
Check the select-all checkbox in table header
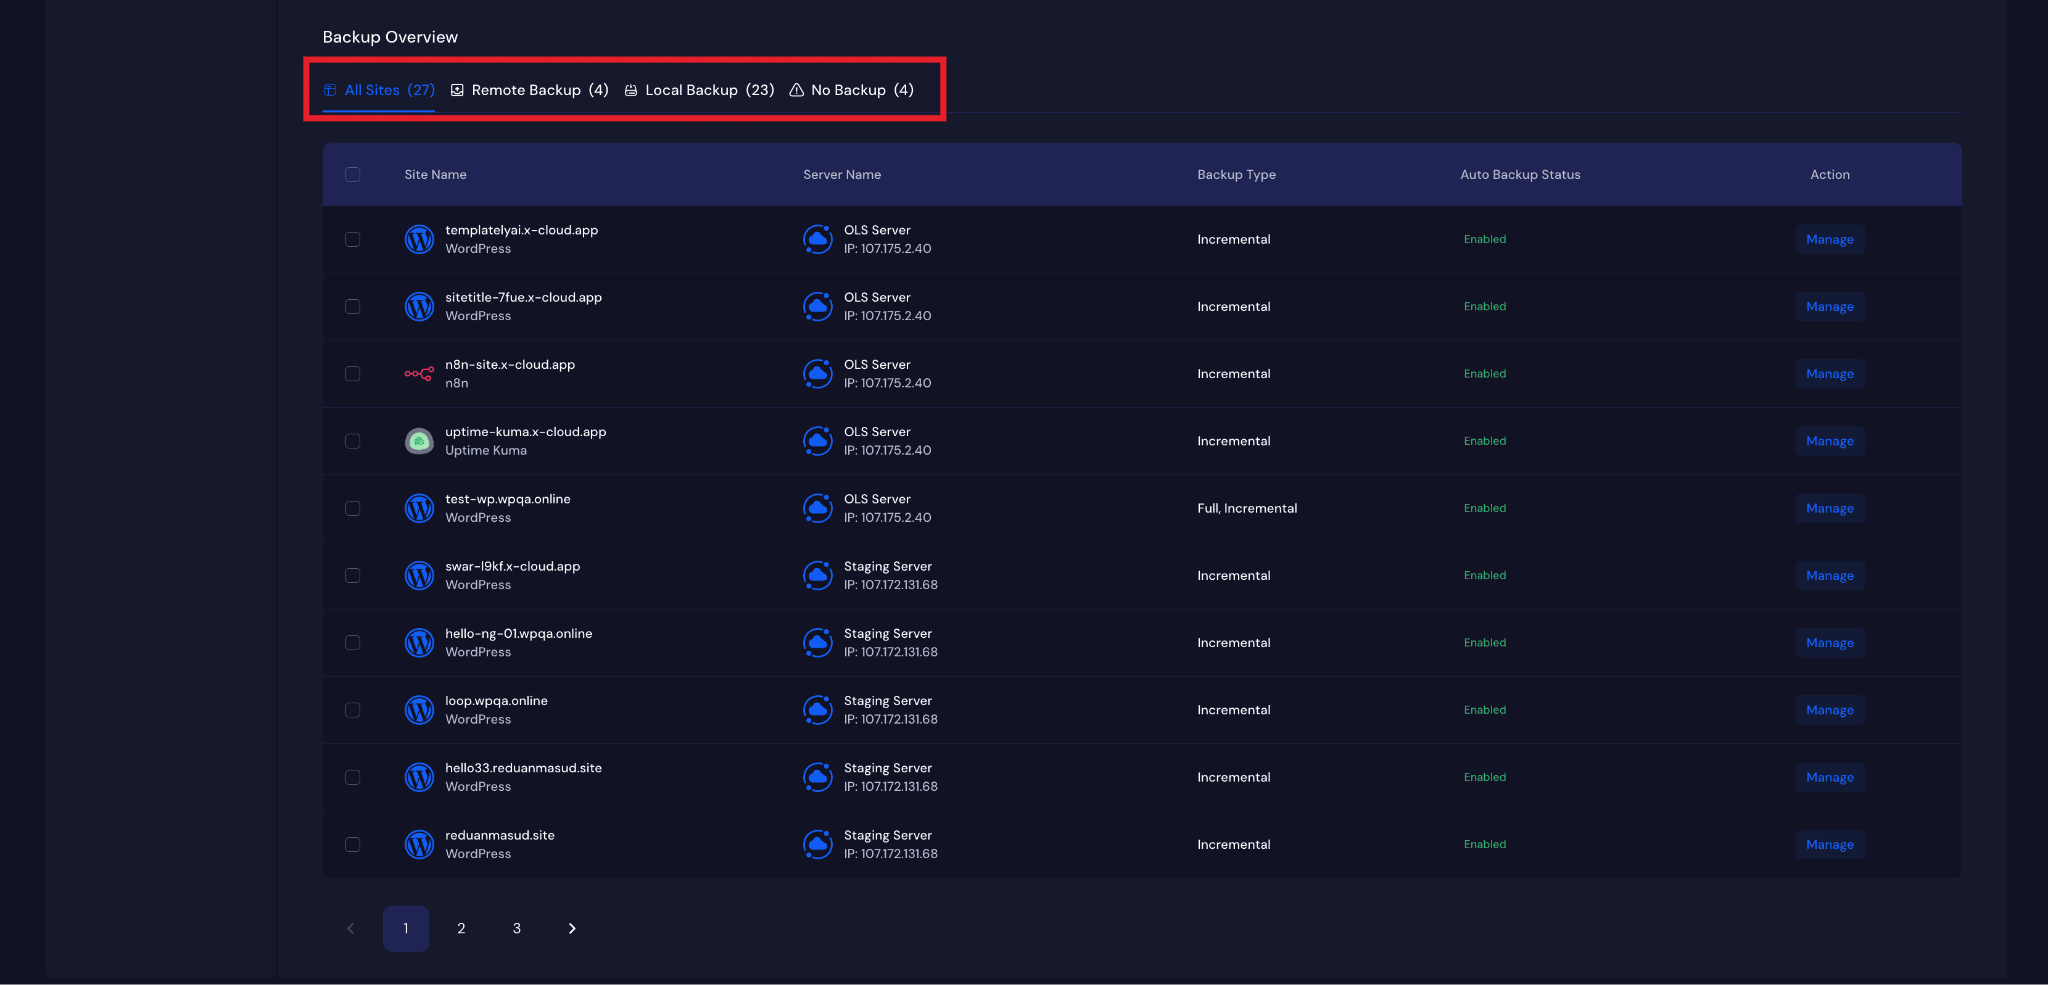point(353,175)
